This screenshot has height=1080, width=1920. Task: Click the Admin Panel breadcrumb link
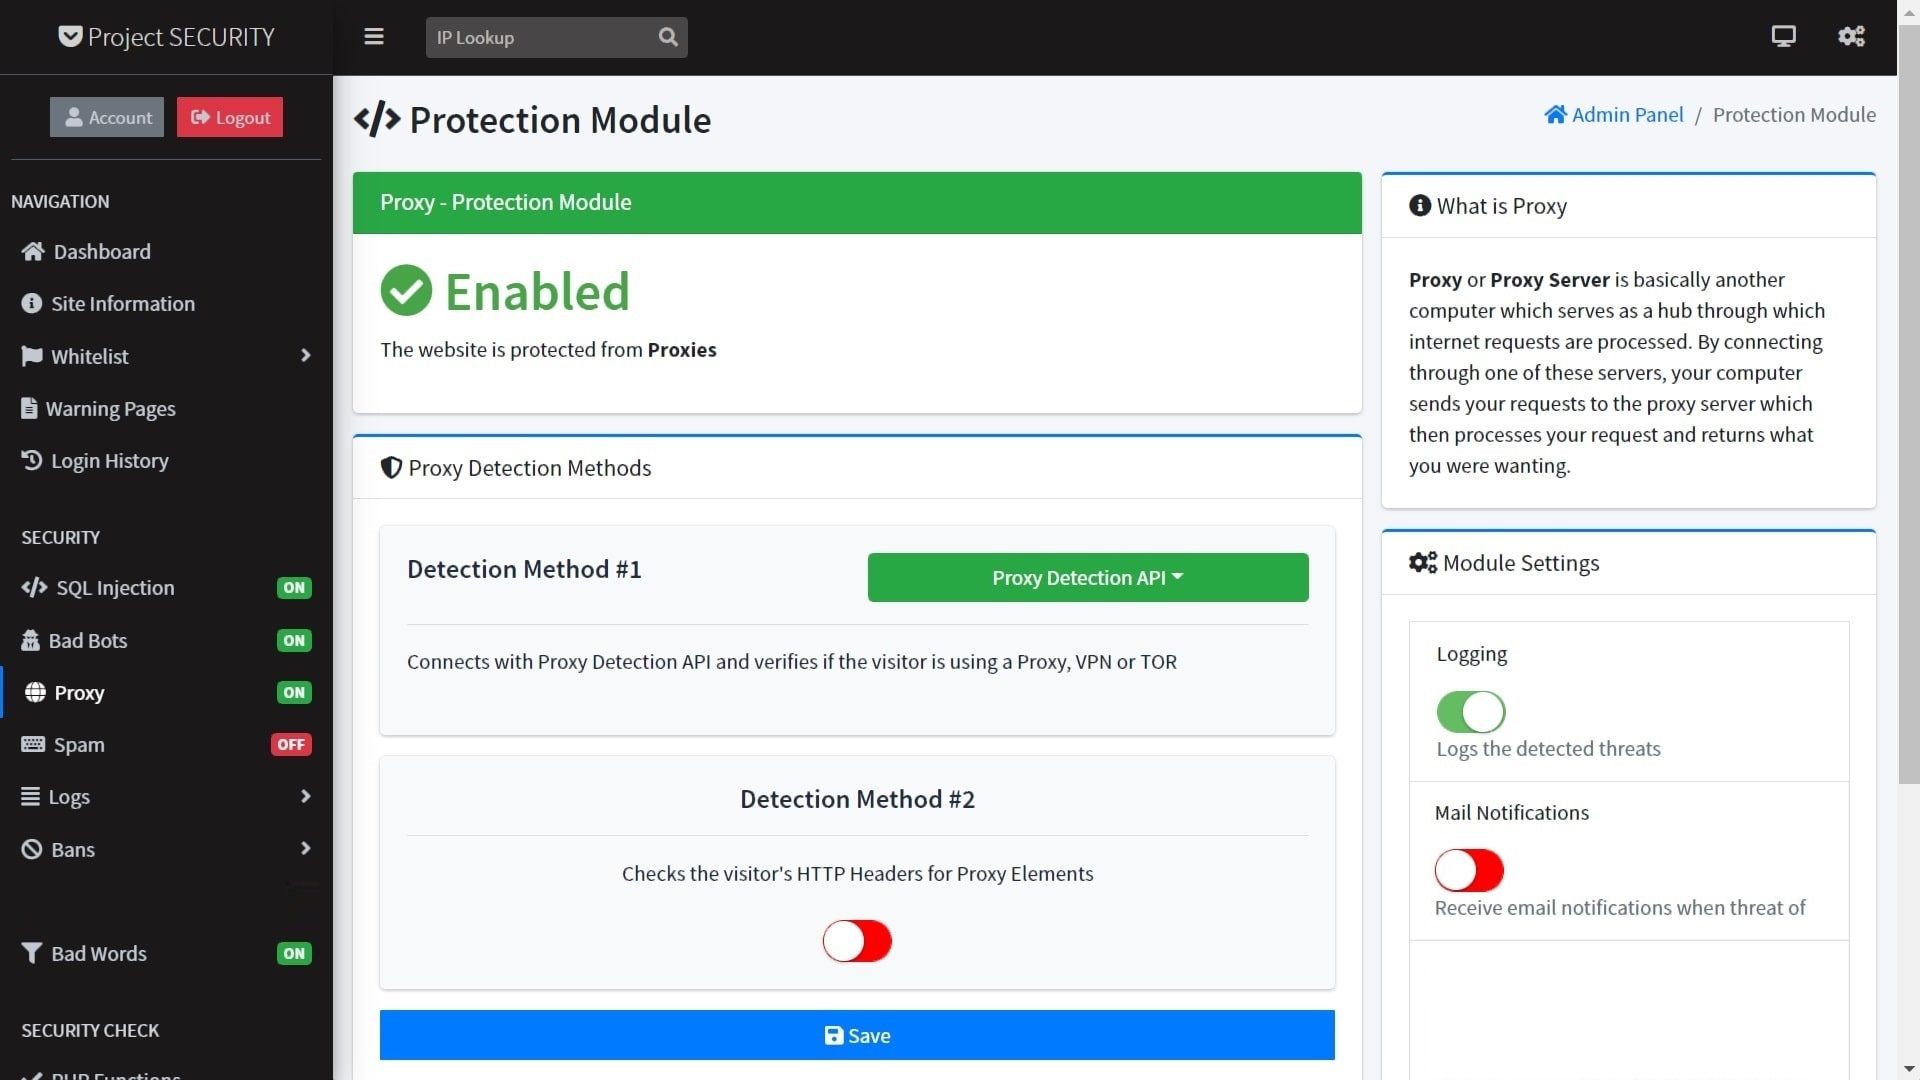point(1614,115)
